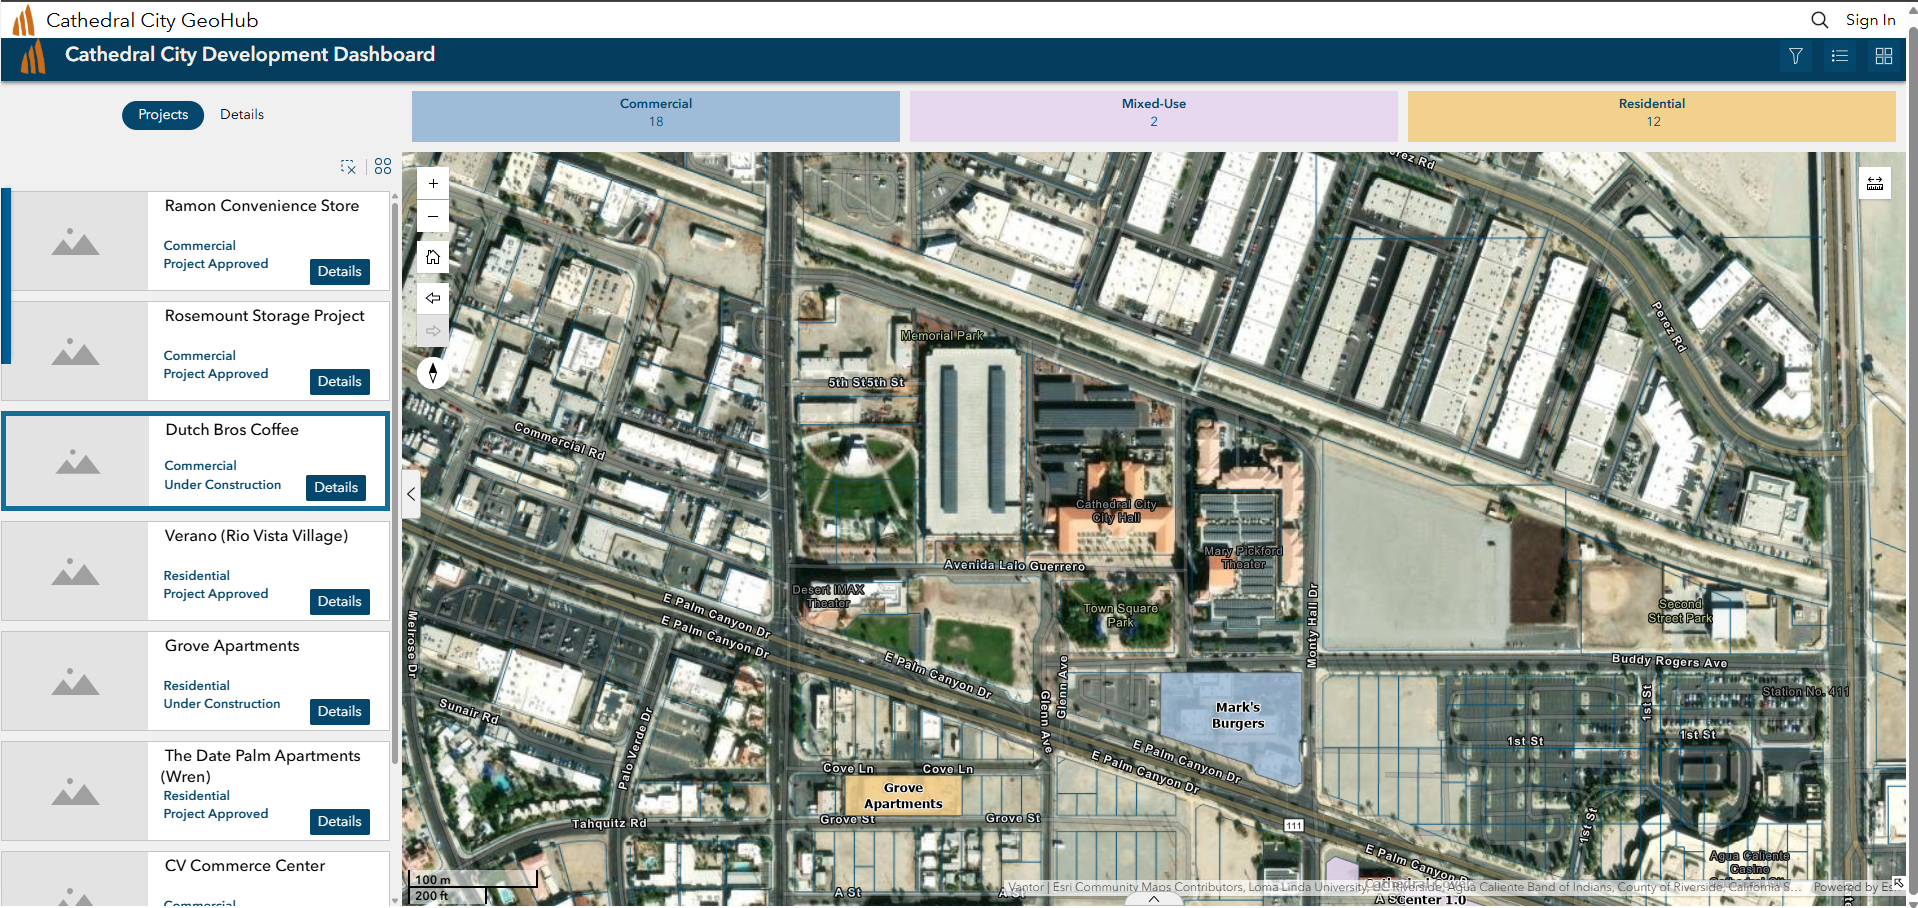Toggle Commercial category indicator showing 18
1918x908 pixels.
[x=655, y=116]
